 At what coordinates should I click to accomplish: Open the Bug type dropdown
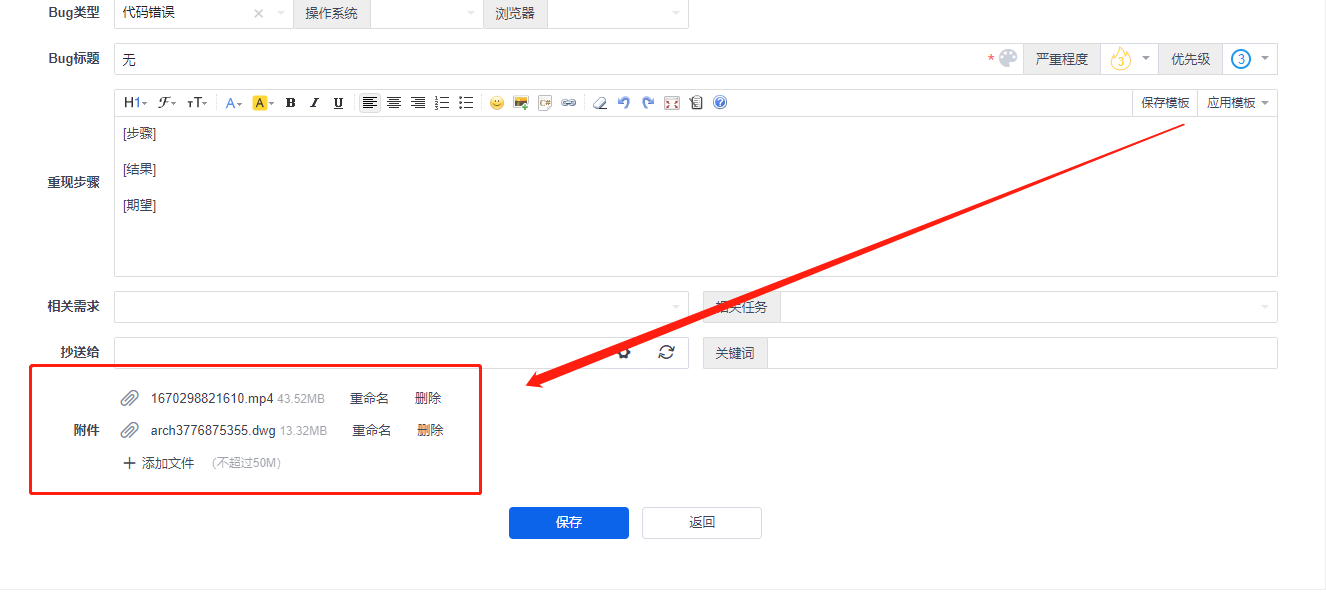point(280,14)
